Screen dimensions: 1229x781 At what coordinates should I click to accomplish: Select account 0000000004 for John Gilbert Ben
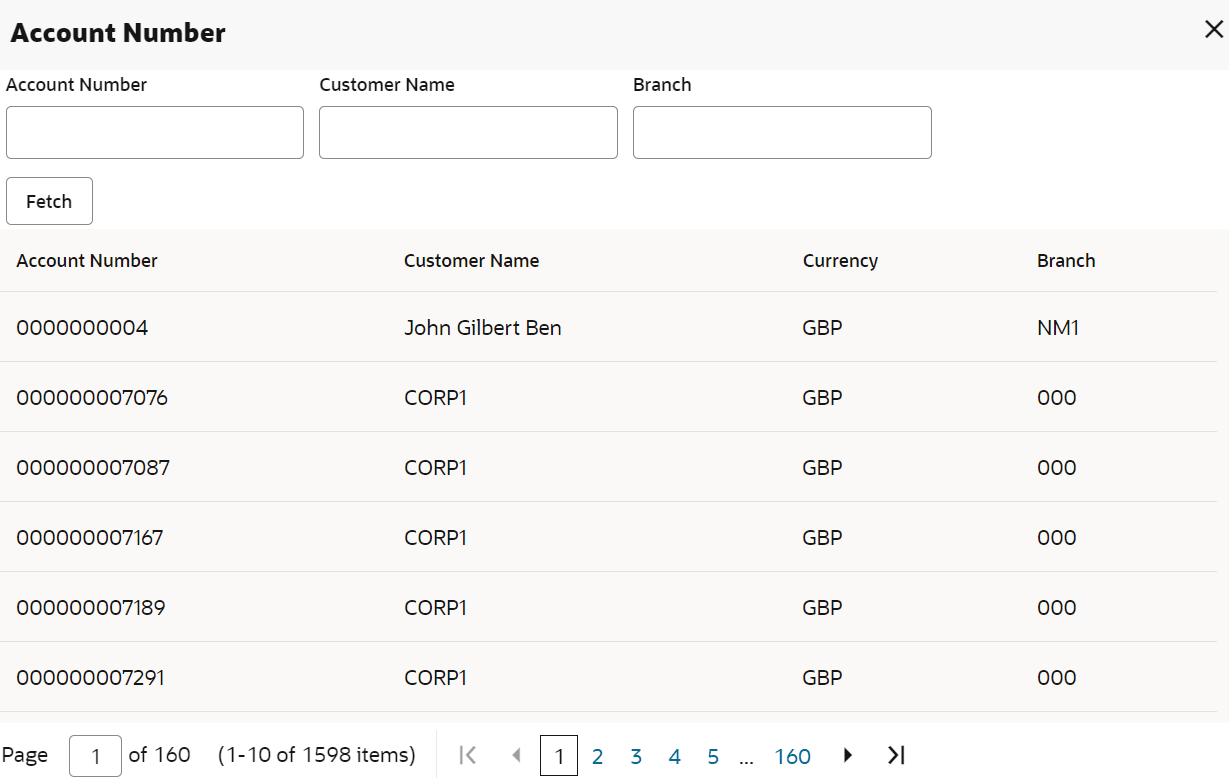click(82, 328)
